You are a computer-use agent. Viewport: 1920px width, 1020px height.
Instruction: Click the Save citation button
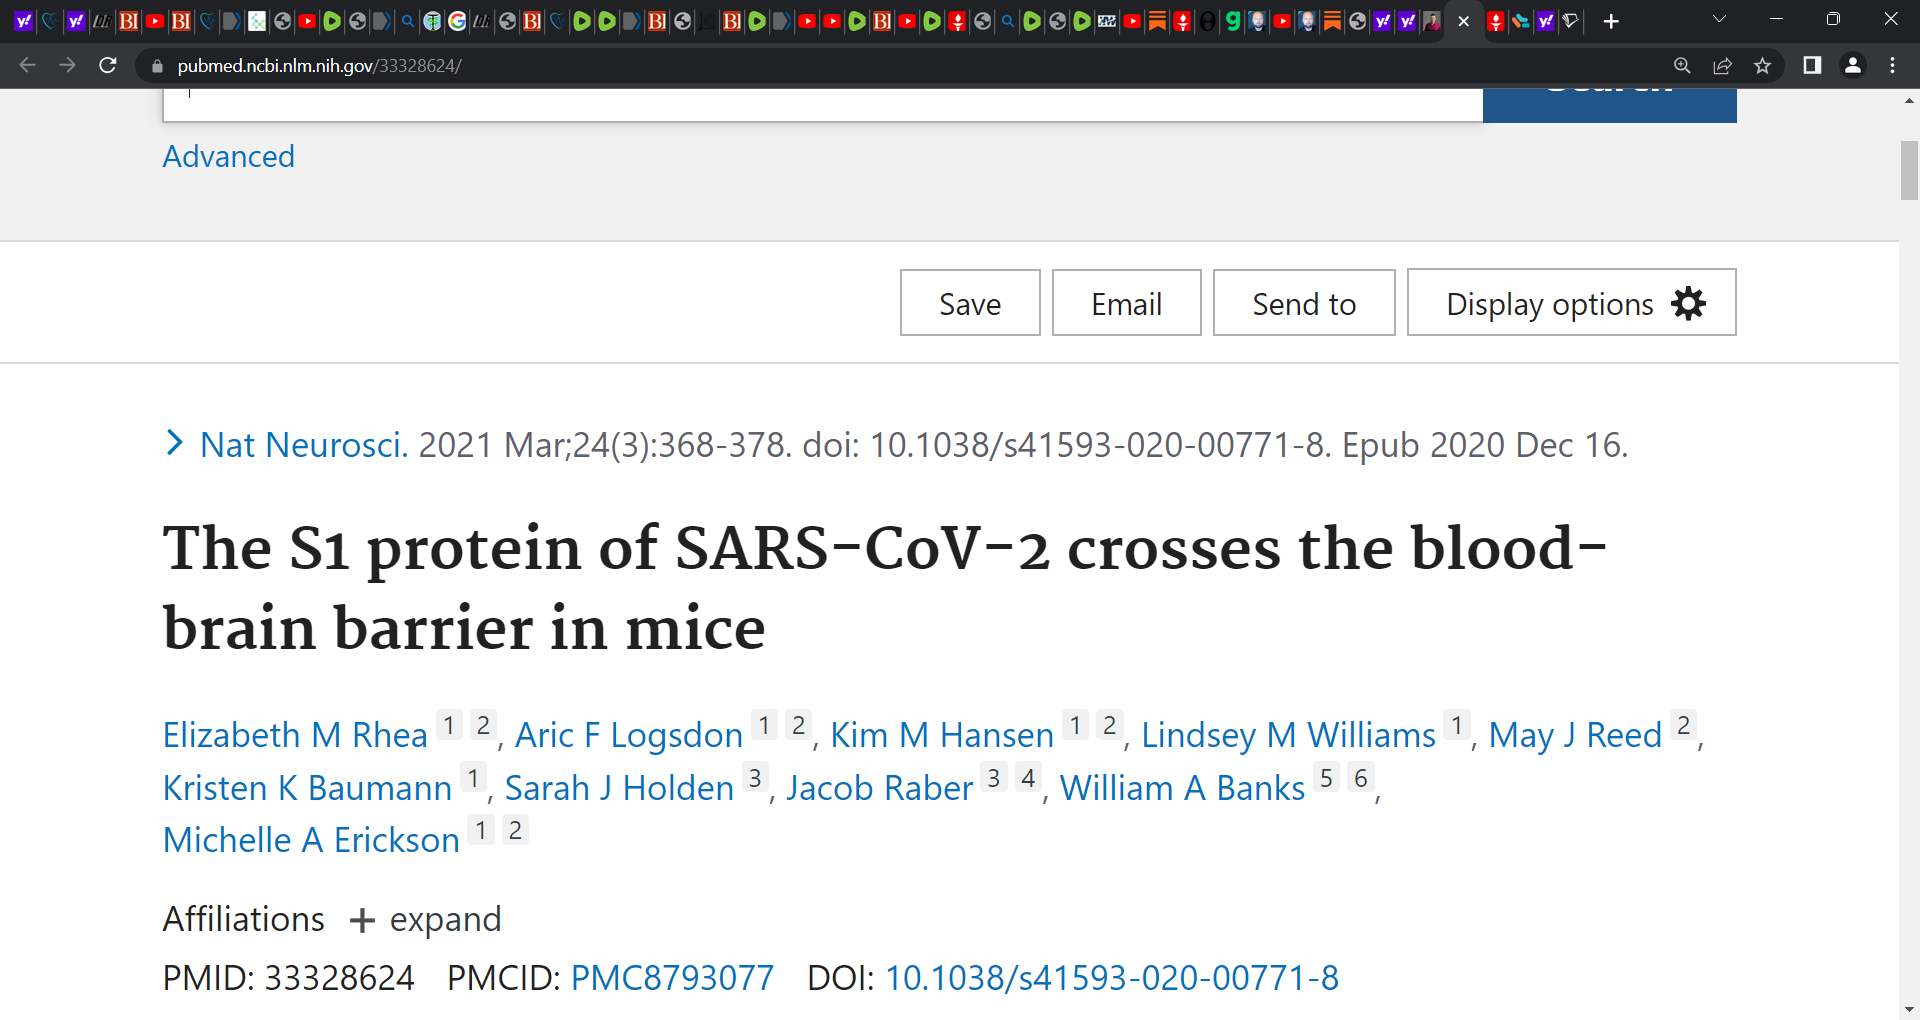click(970, 302)
